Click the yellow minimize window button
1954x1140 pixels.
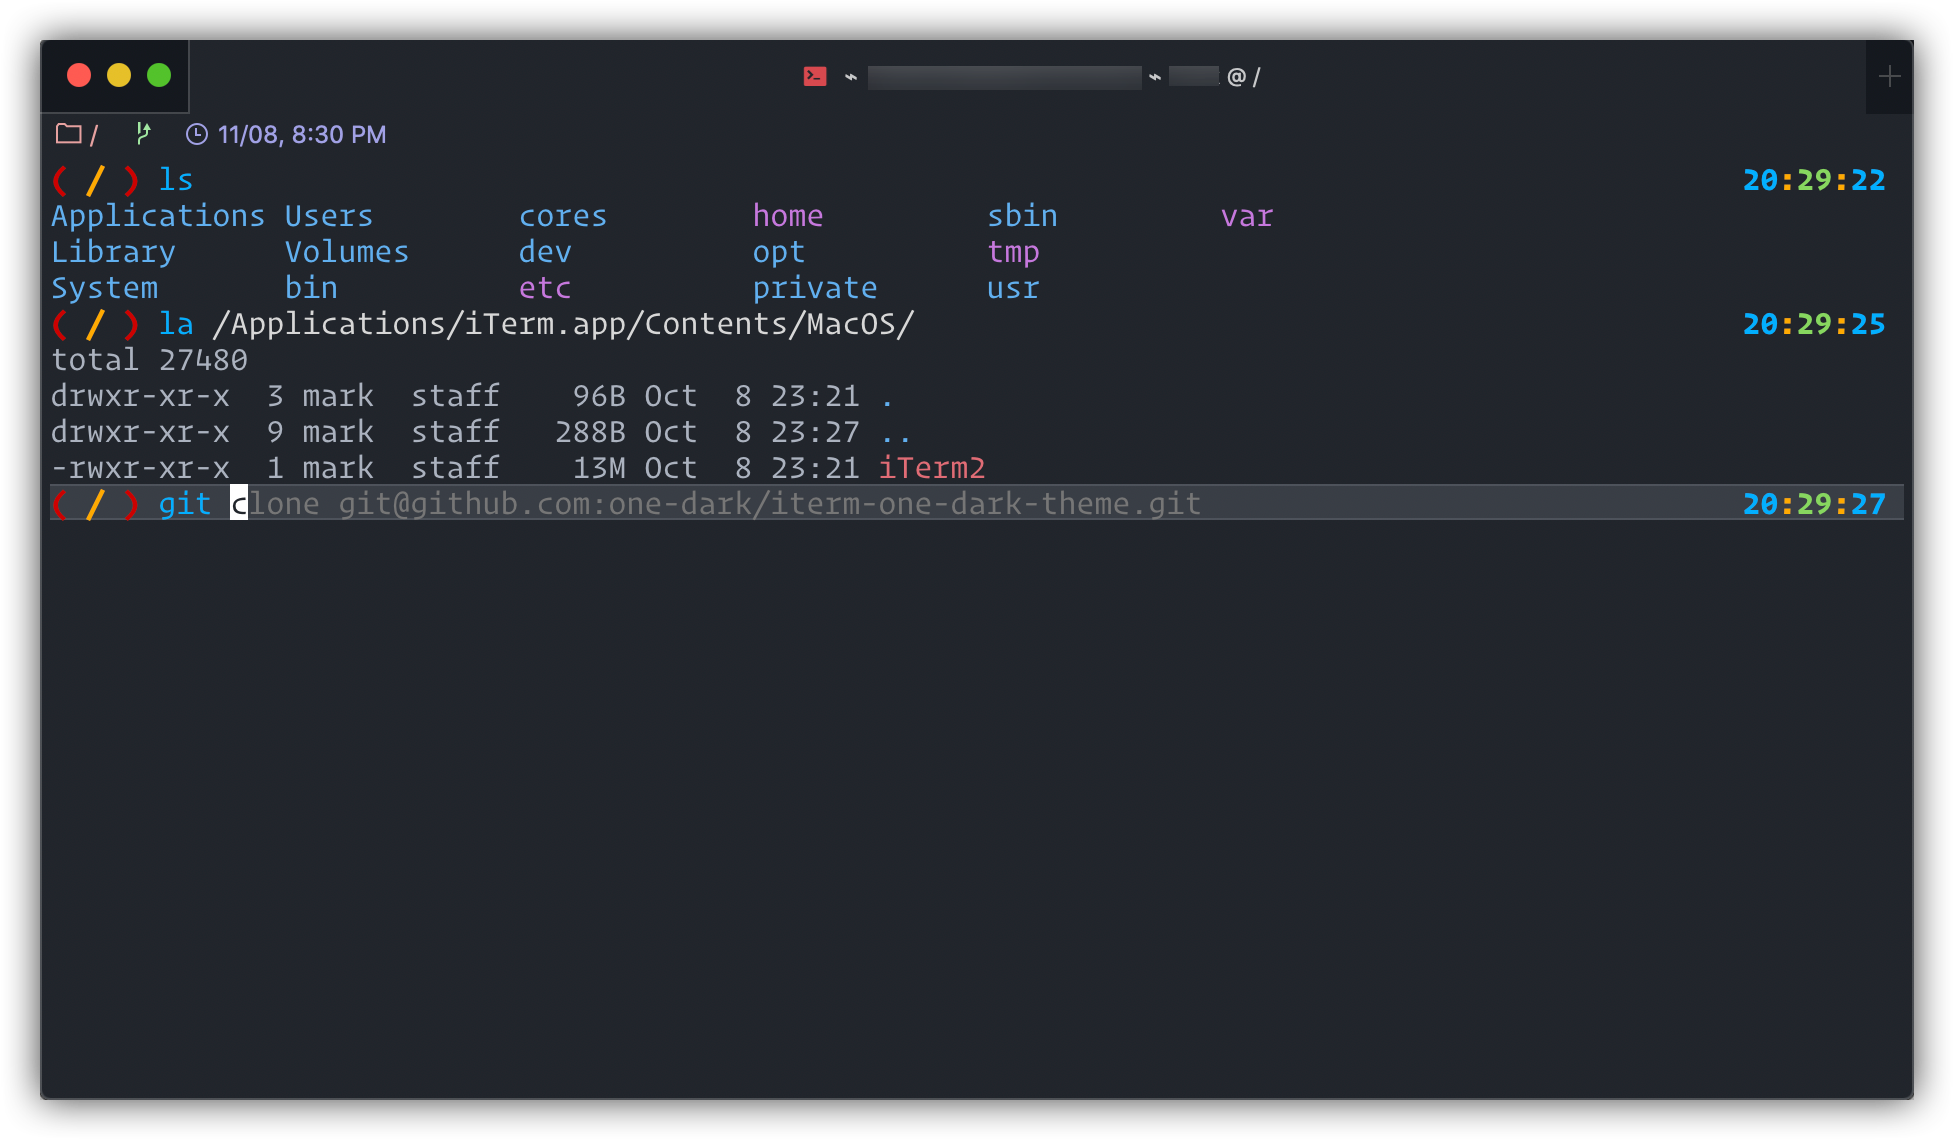click(119, 75)
